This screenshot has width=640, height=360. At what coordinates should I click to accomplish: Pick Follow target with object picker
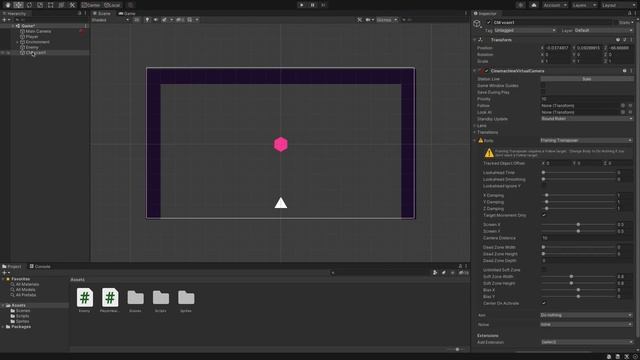pos(623,105)
